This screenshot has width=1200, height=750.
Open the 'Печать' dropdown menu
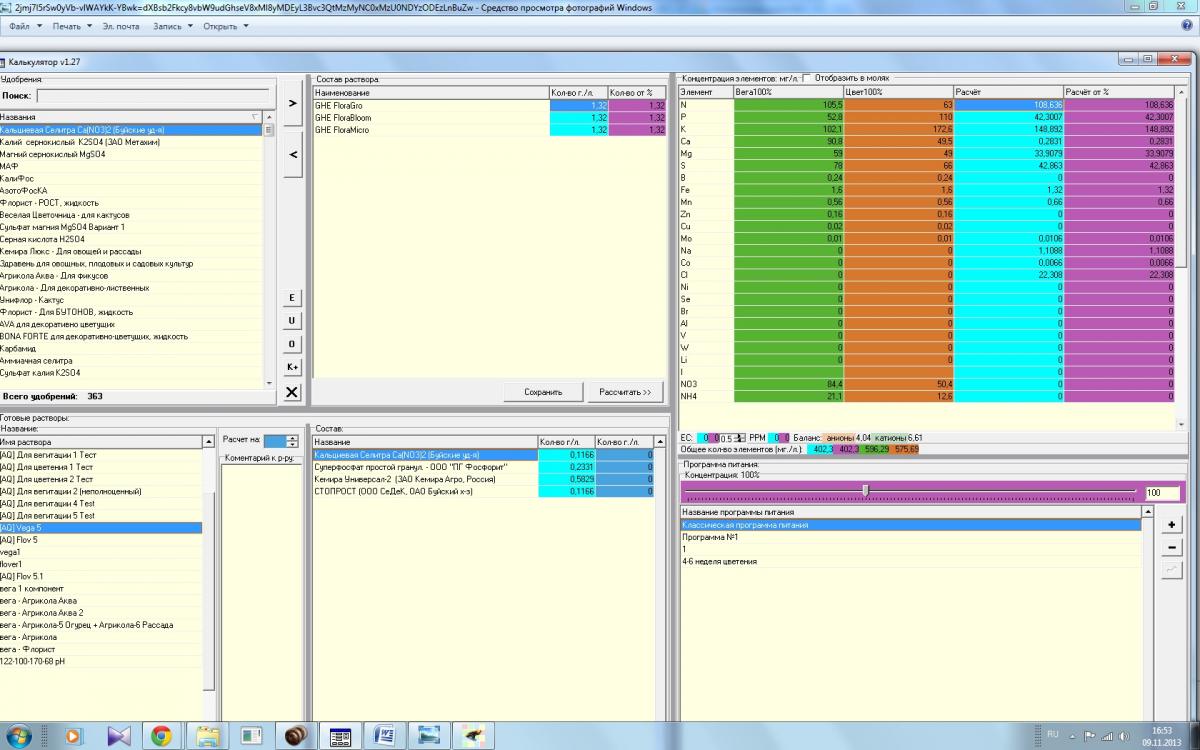[x=71, y=26]
